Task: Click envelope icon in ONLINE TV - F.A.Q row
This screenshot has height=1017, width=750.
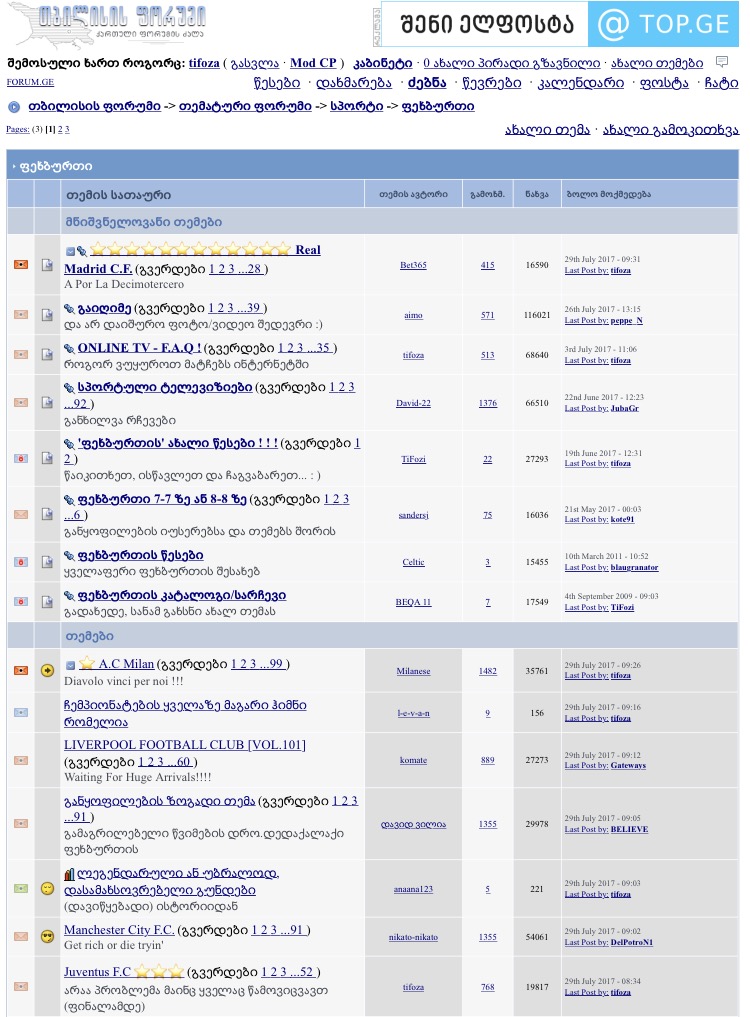Action: [21, 355]
